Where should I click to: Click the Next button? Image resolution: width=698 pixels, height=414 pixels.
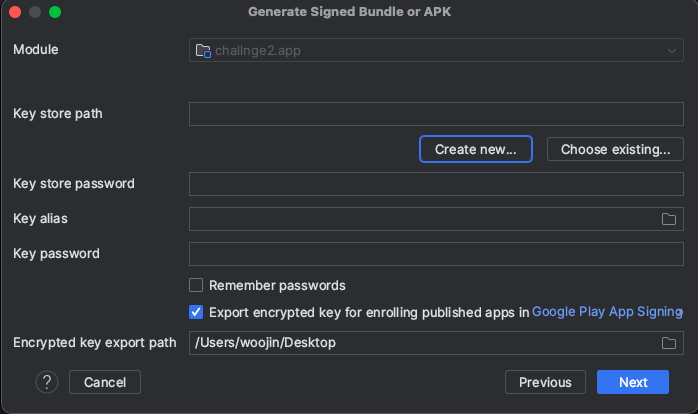(633, 382)
